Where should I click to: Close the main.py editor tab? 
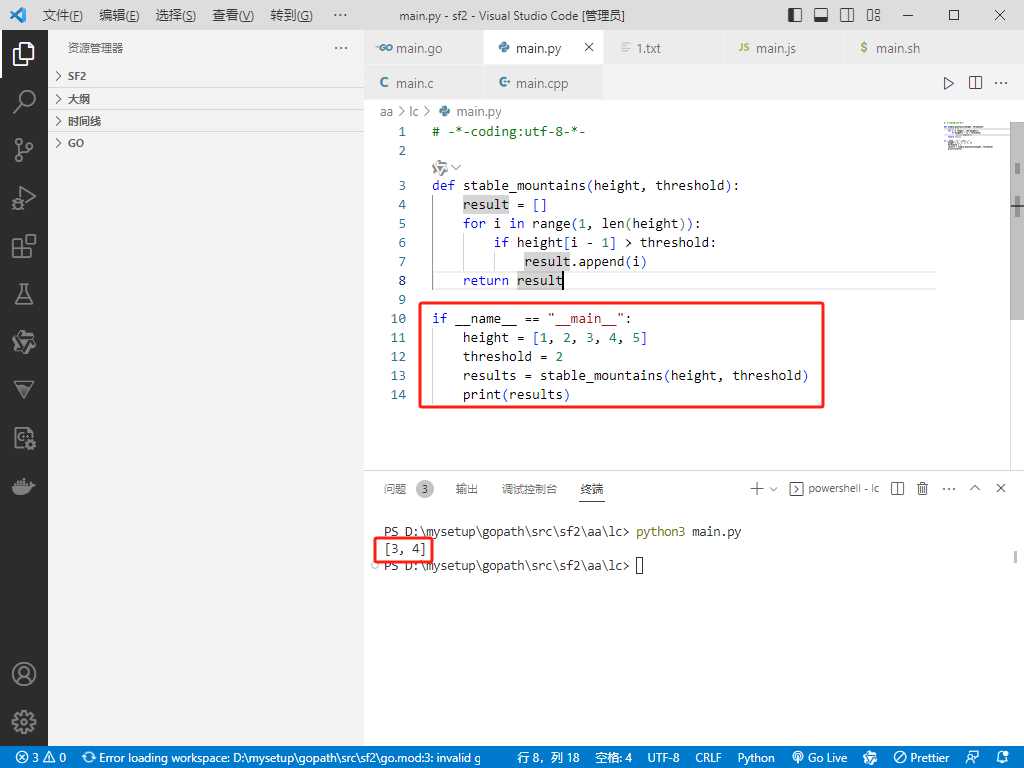589,48
